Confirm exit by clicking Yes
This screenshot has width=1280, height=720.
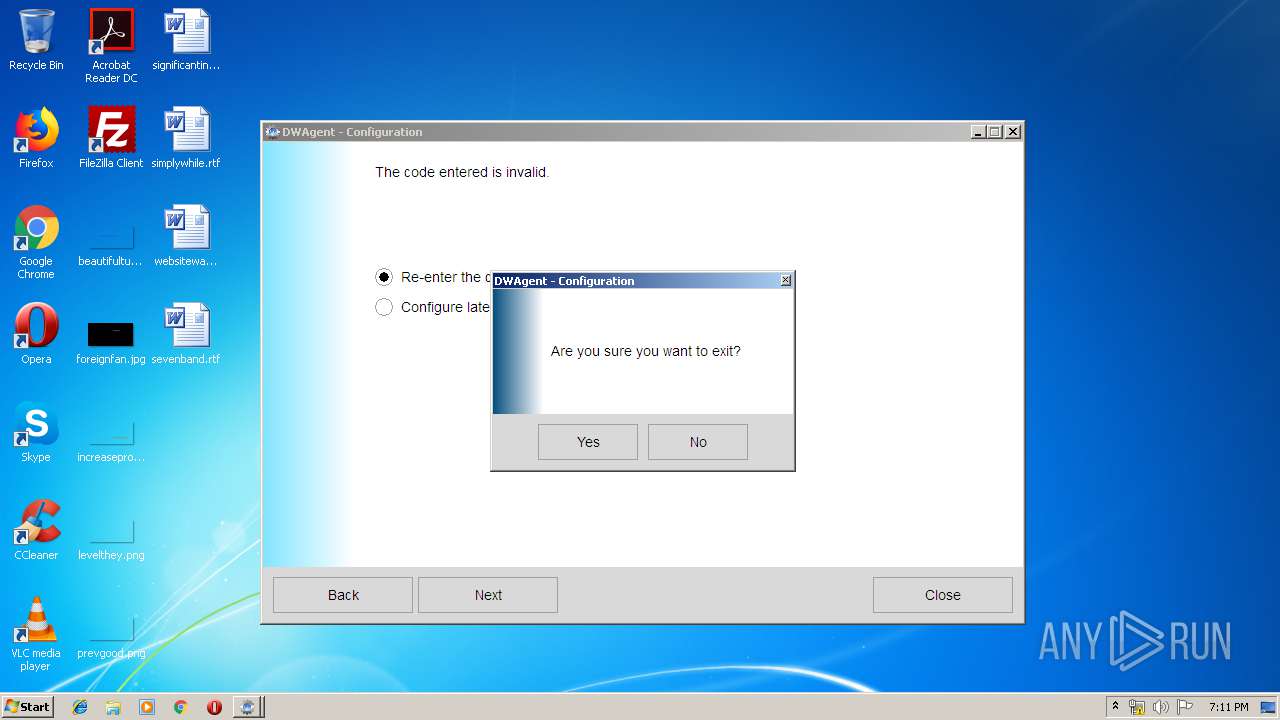click(x=588, y=442)
